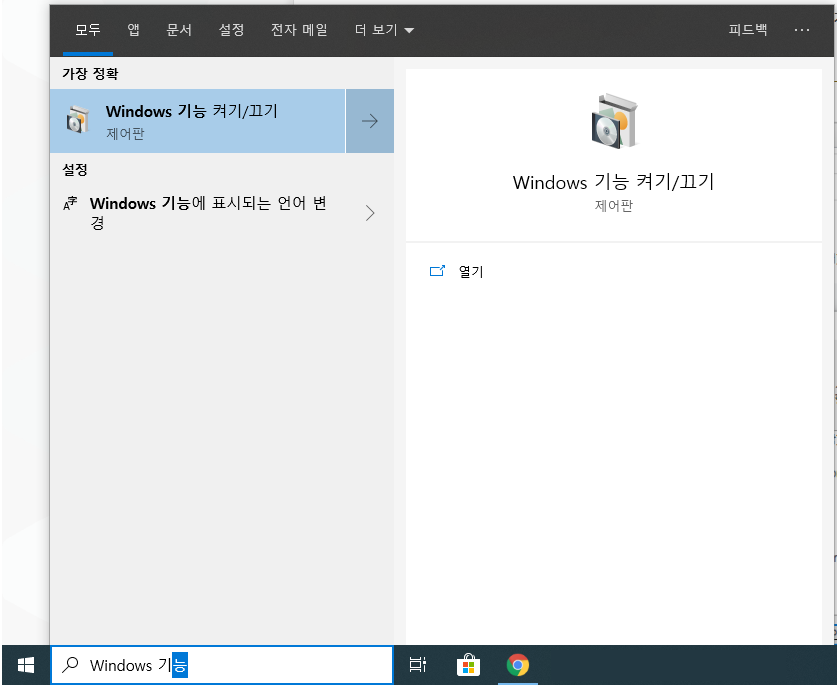Expand chevron for 언어 변경 result
This screenshot has height=687, width=837.
pyautogui.click(x=370, y=213)
